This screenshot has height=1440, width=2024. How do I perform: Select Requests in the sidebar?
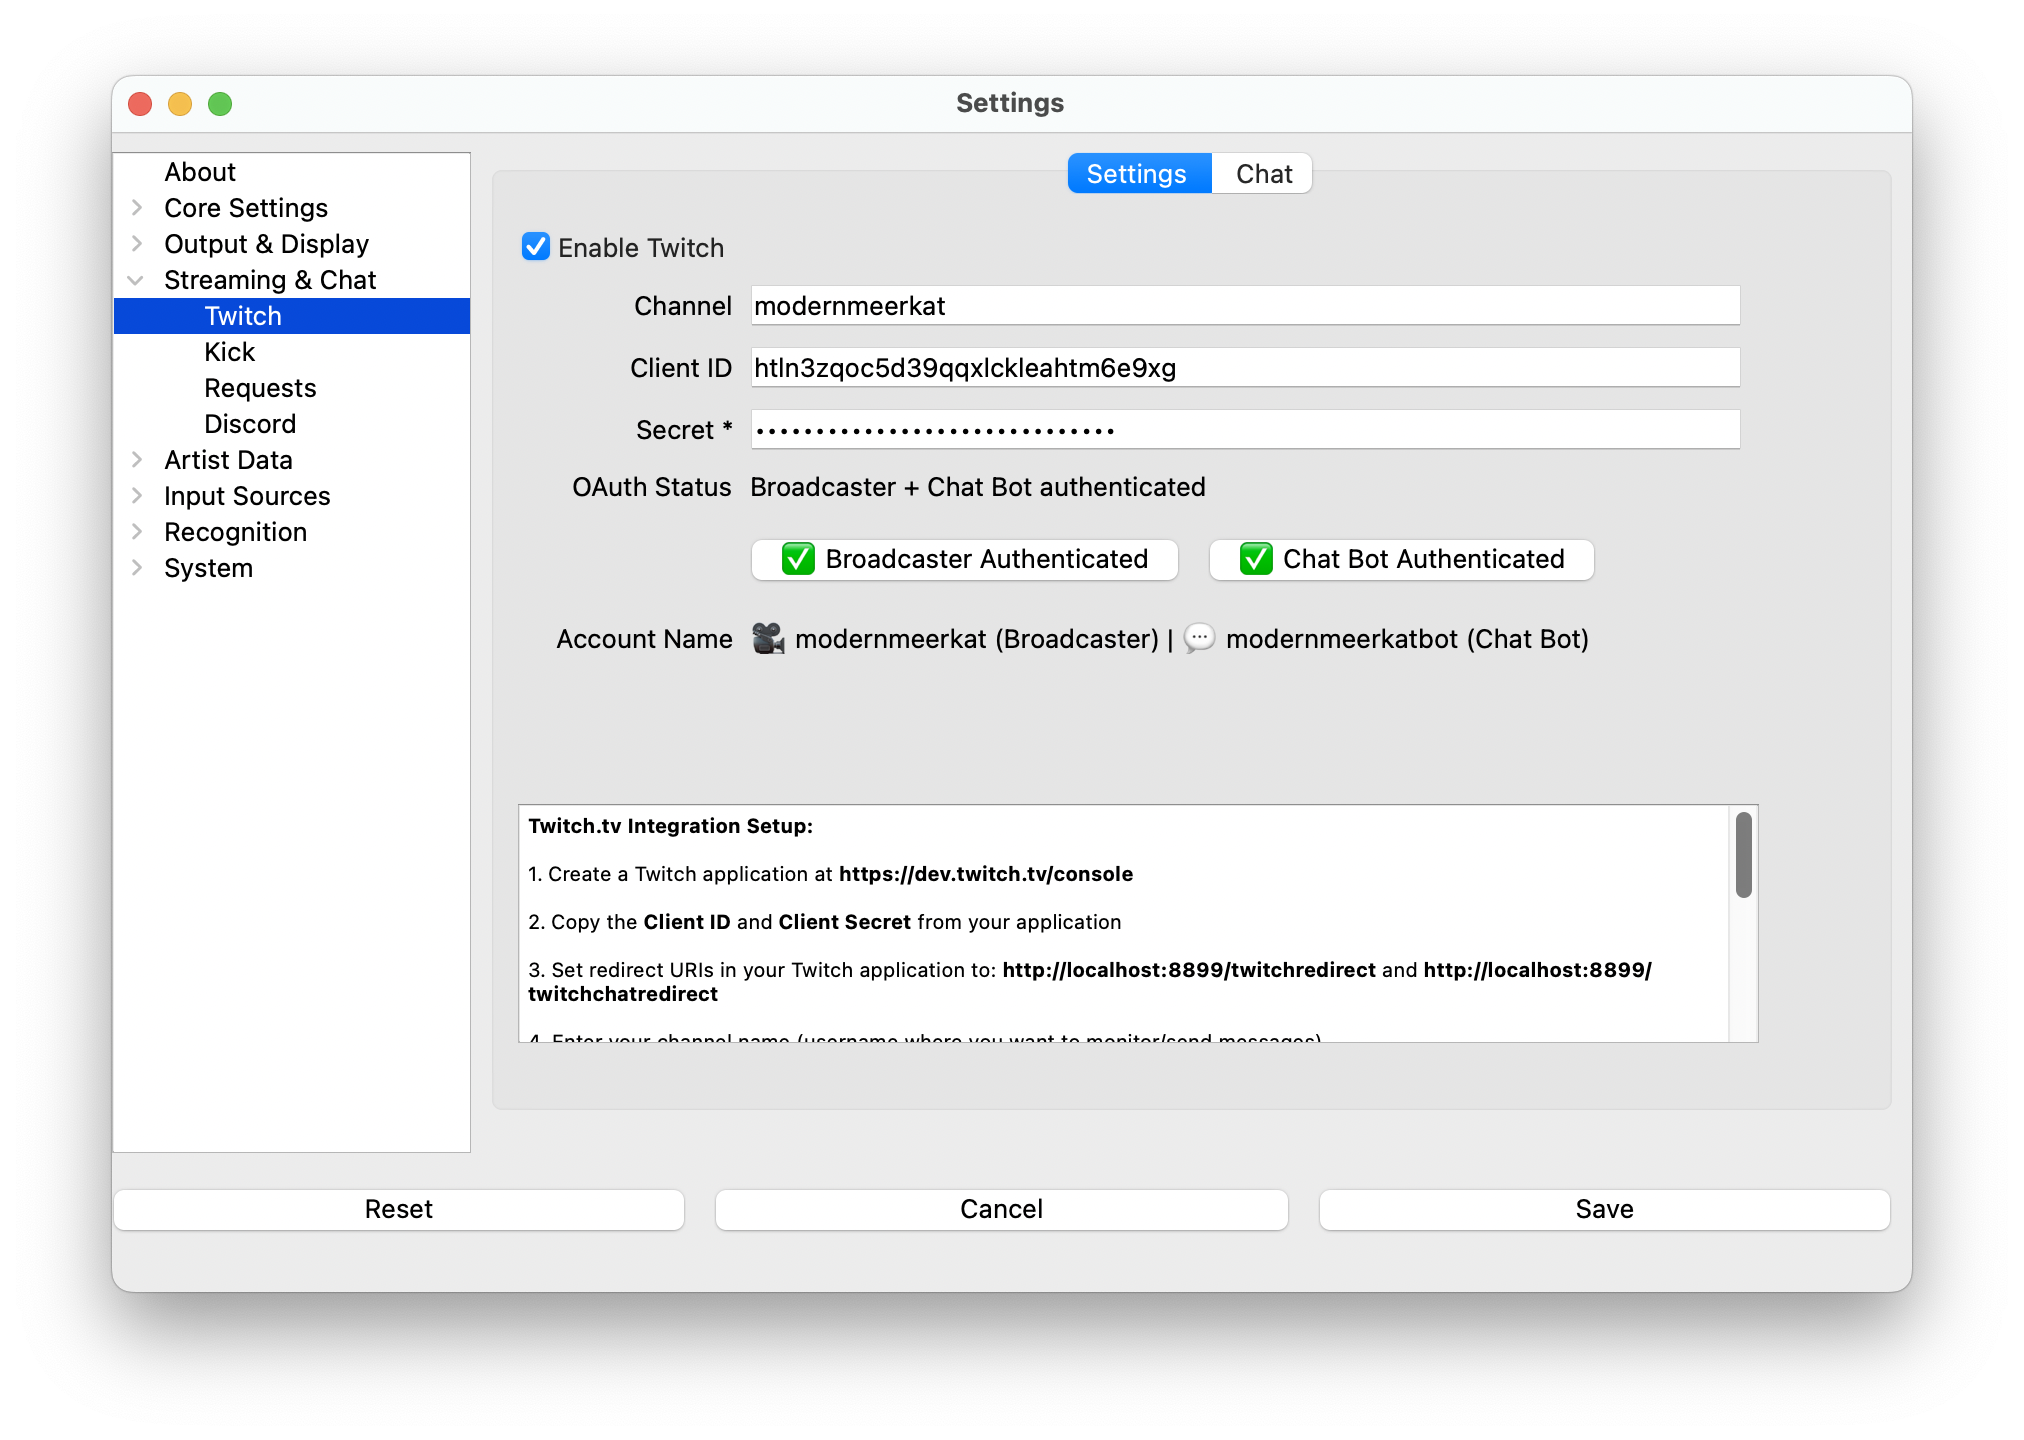click(x=260, y=387)
